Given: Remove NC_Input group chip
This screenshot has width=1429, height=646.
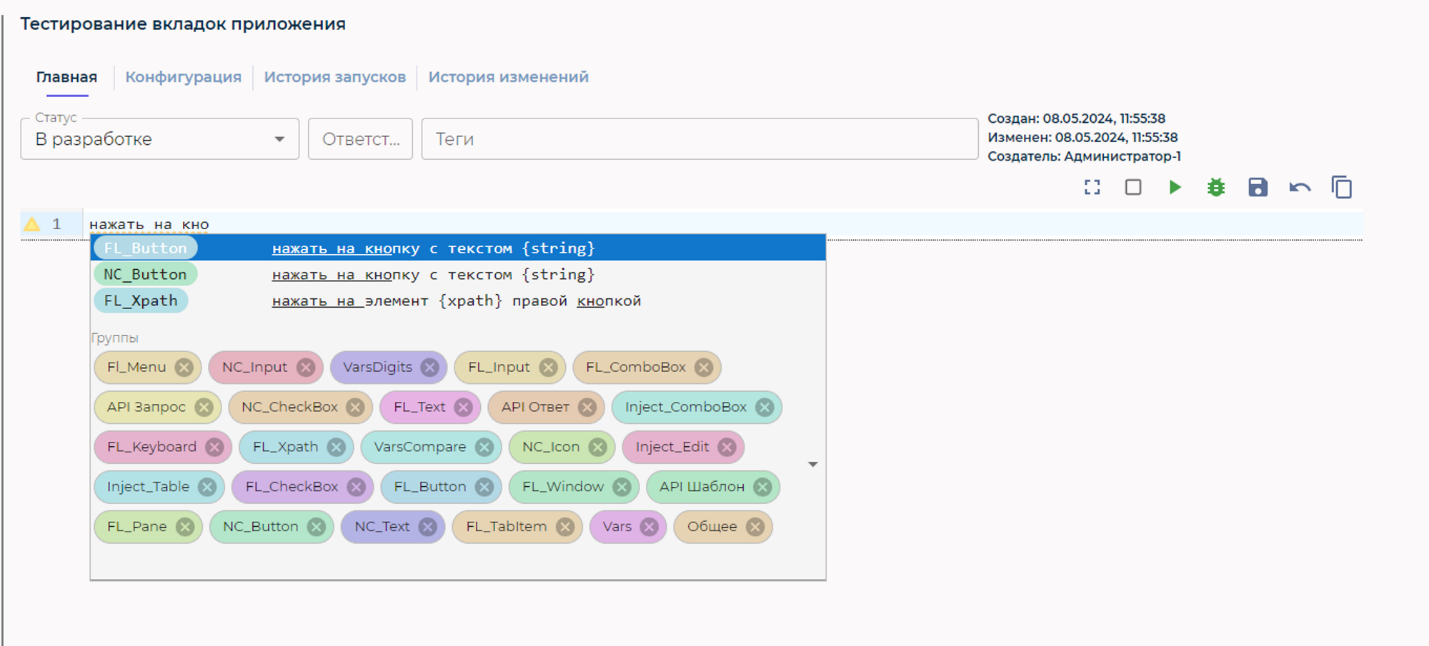Looking at the screenshot, I should [x=306, y=367].
